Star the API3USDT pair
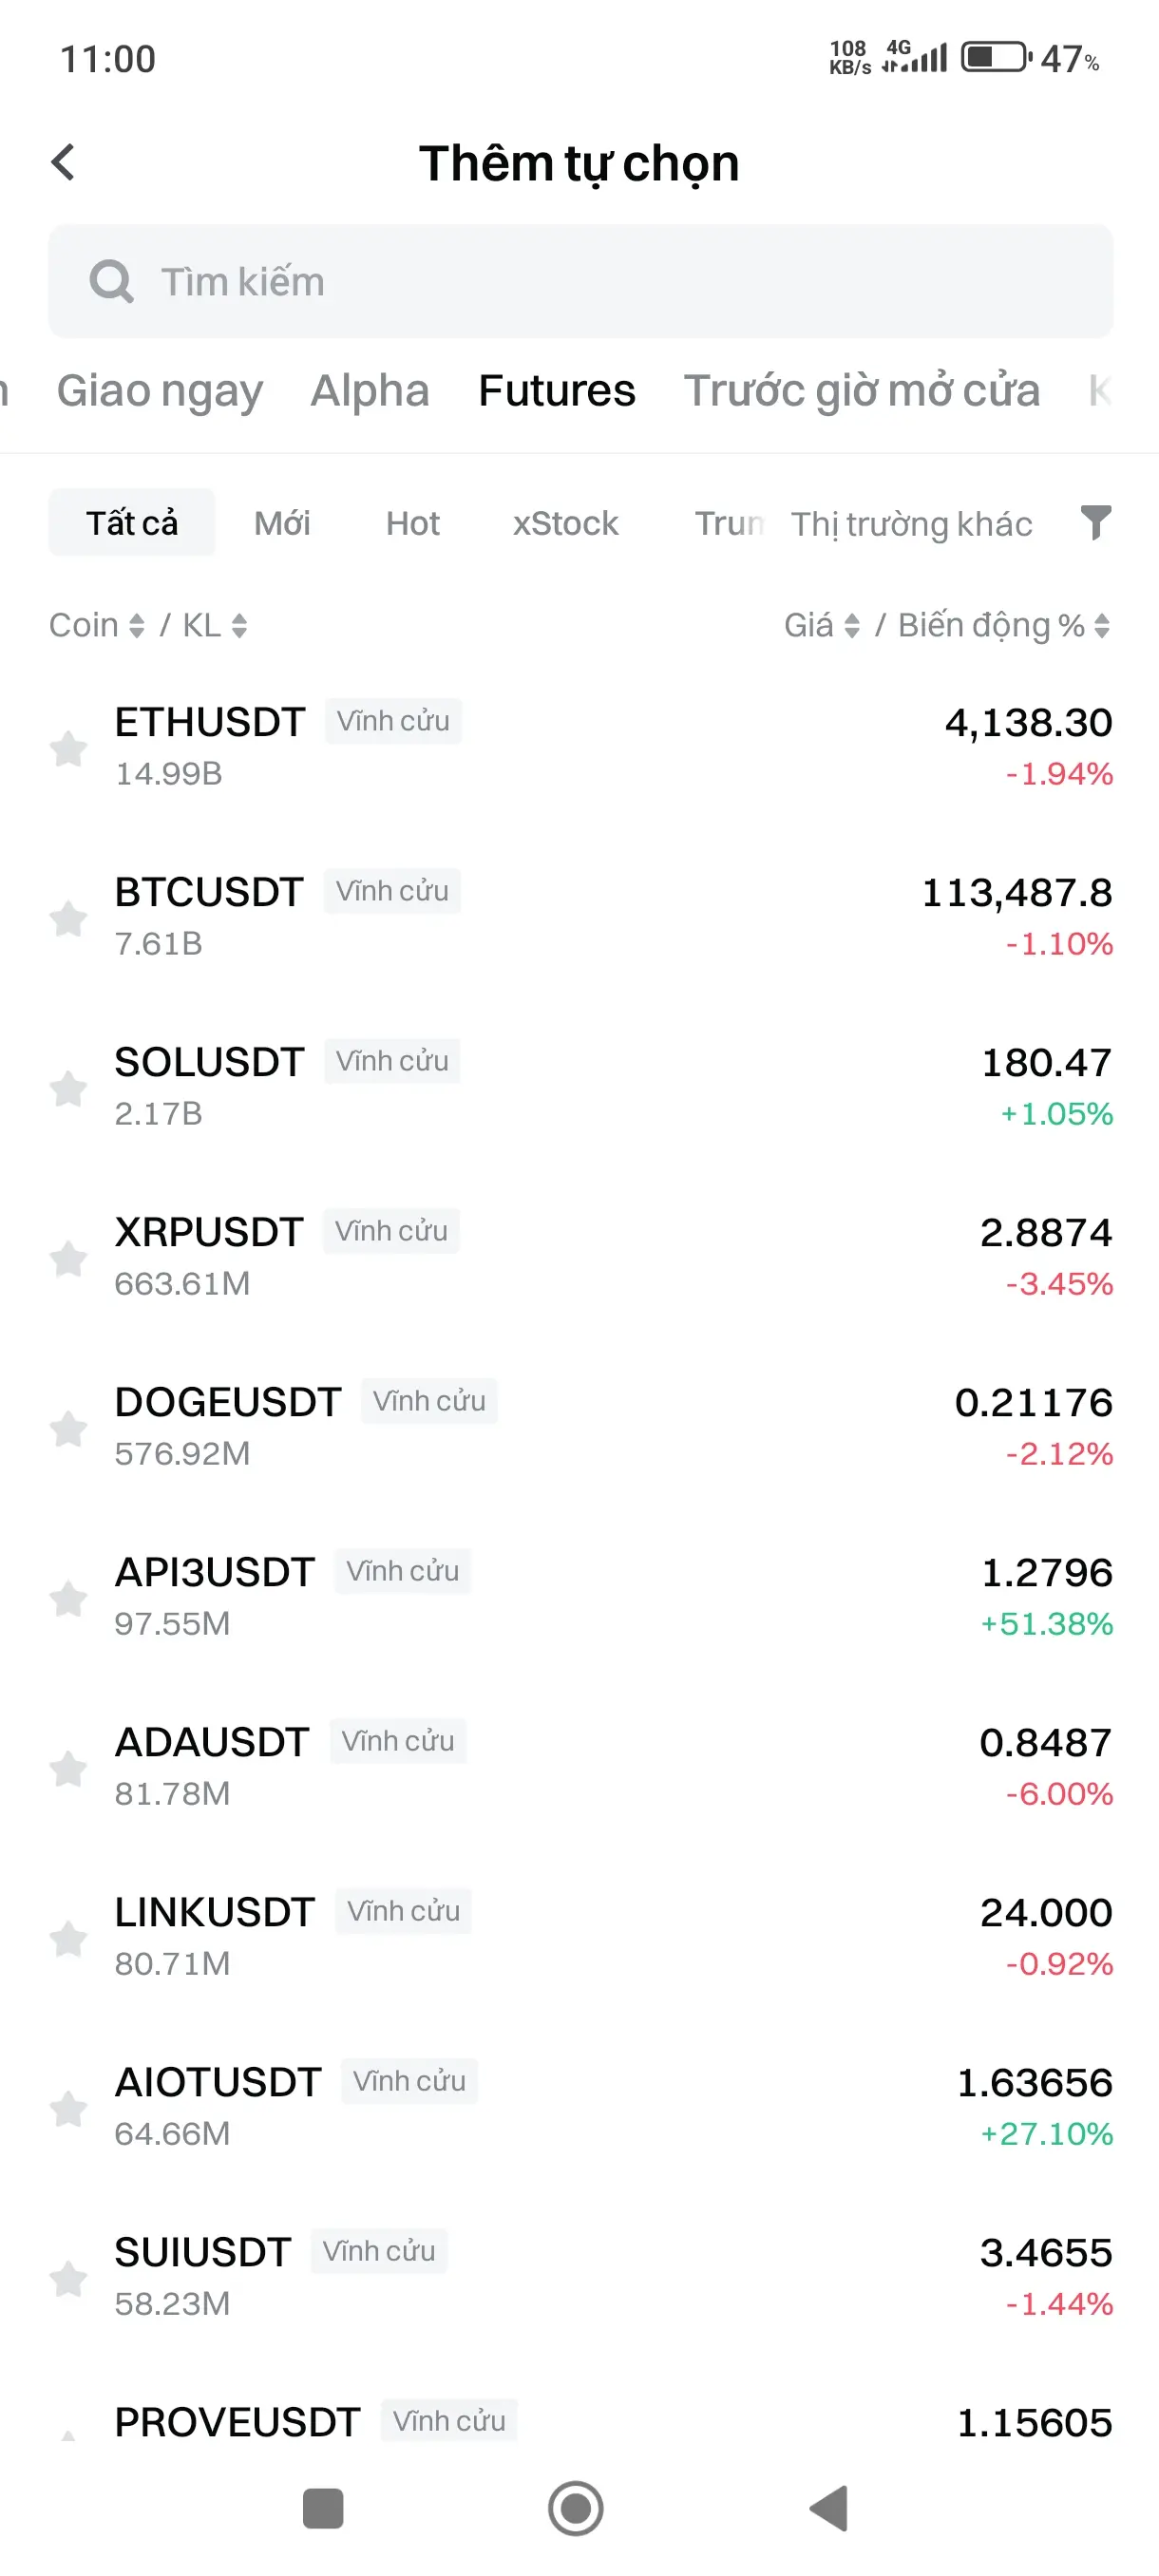The image size is (1159, 2576). (x=69, y=1598)
